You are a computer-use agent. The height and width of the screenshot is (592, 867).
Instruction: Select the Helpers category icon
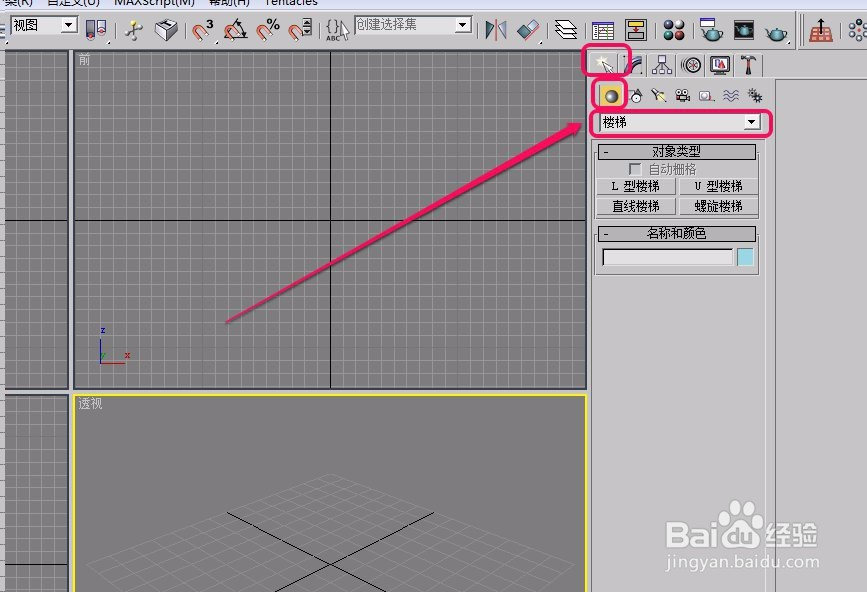tap(706, 96)
